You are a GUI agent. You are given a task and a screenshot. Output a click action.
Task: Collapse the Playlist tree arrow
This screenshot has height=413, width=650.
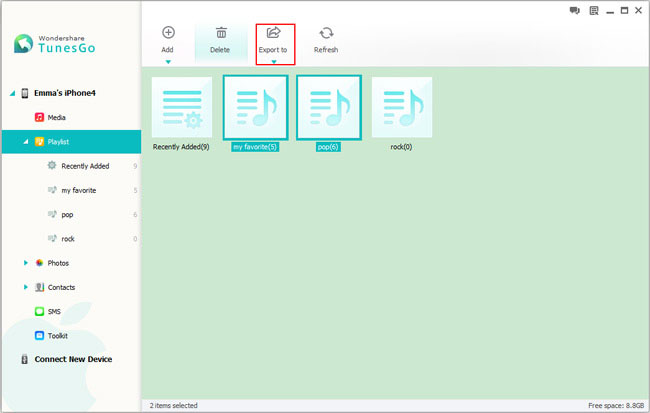pos(26,142)
